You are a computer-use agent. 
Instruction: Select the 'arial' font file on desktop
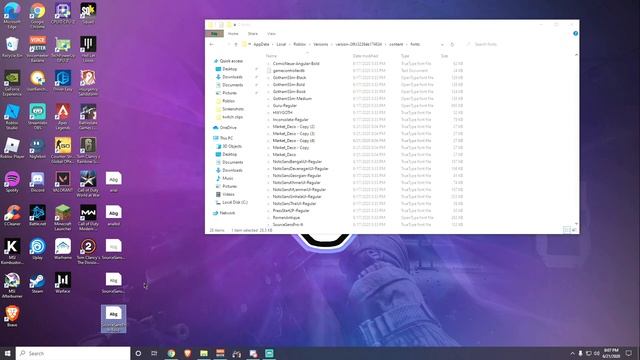point(113,182)
